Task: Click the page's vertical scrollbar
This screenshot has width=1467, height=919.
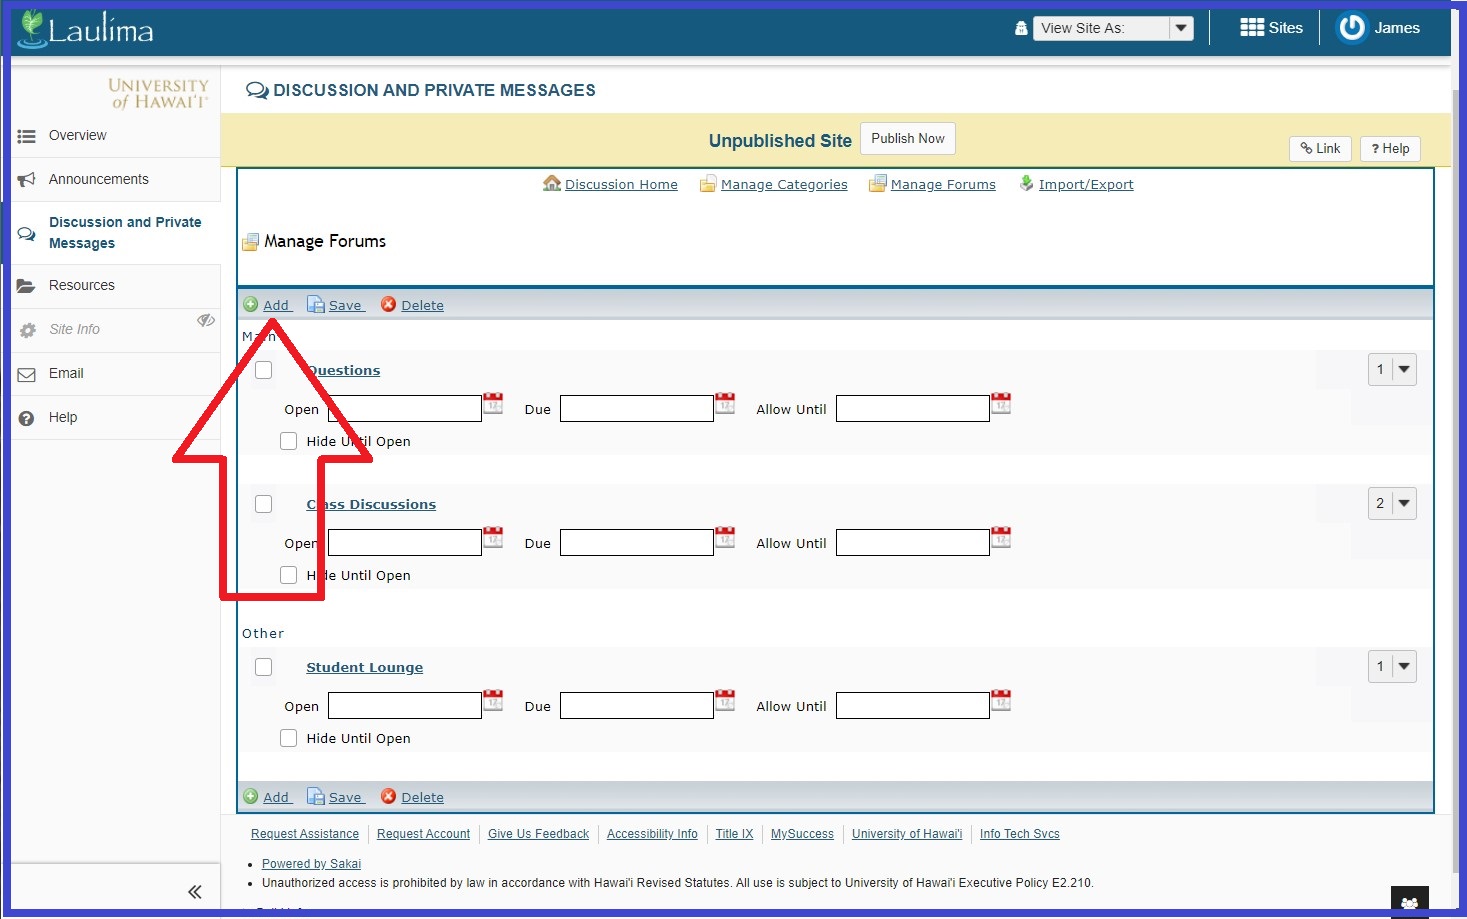Action: [1456, 400]
